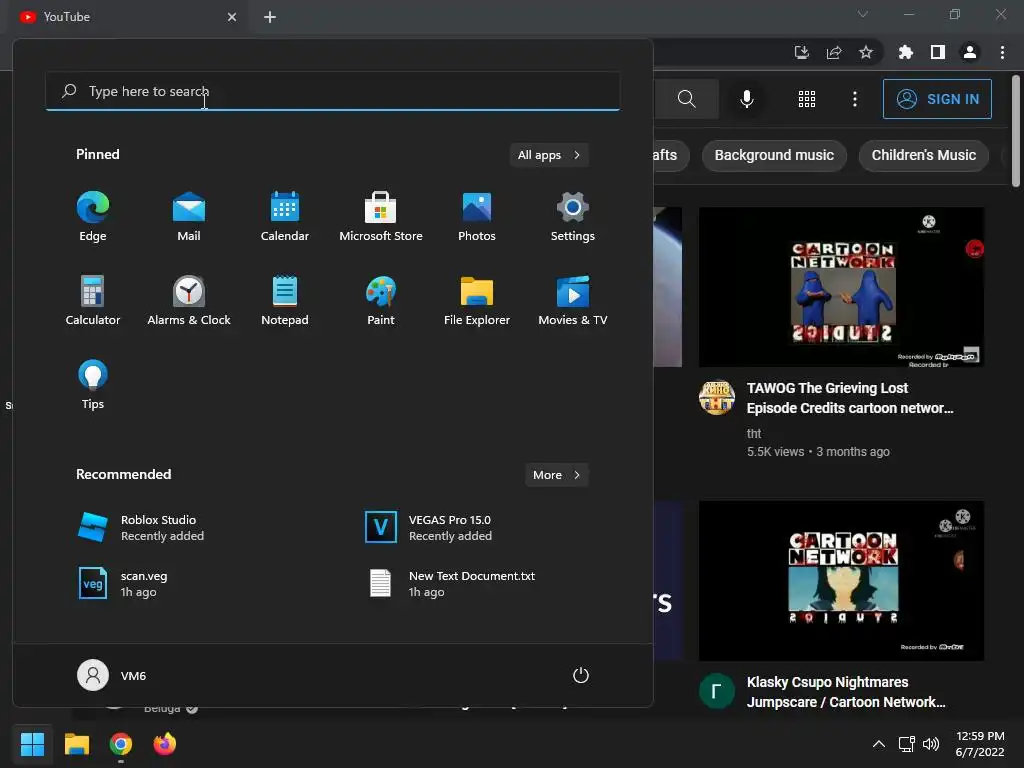This screenshot has height=768, width=1024.
Task: Launch Calendar from pinned apps
Action: pyautogui.click(x=285, y=217)
